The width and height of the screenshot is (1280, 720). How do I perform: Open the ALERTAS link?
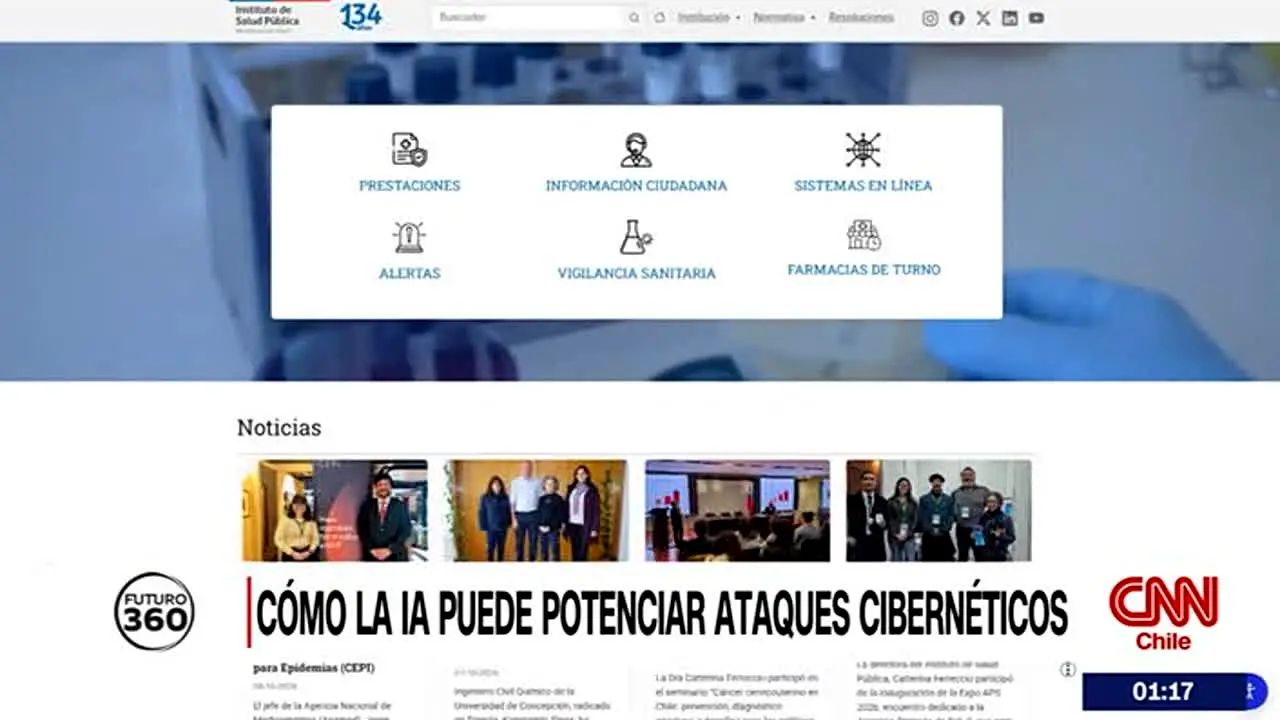click(x=410, y=273)
